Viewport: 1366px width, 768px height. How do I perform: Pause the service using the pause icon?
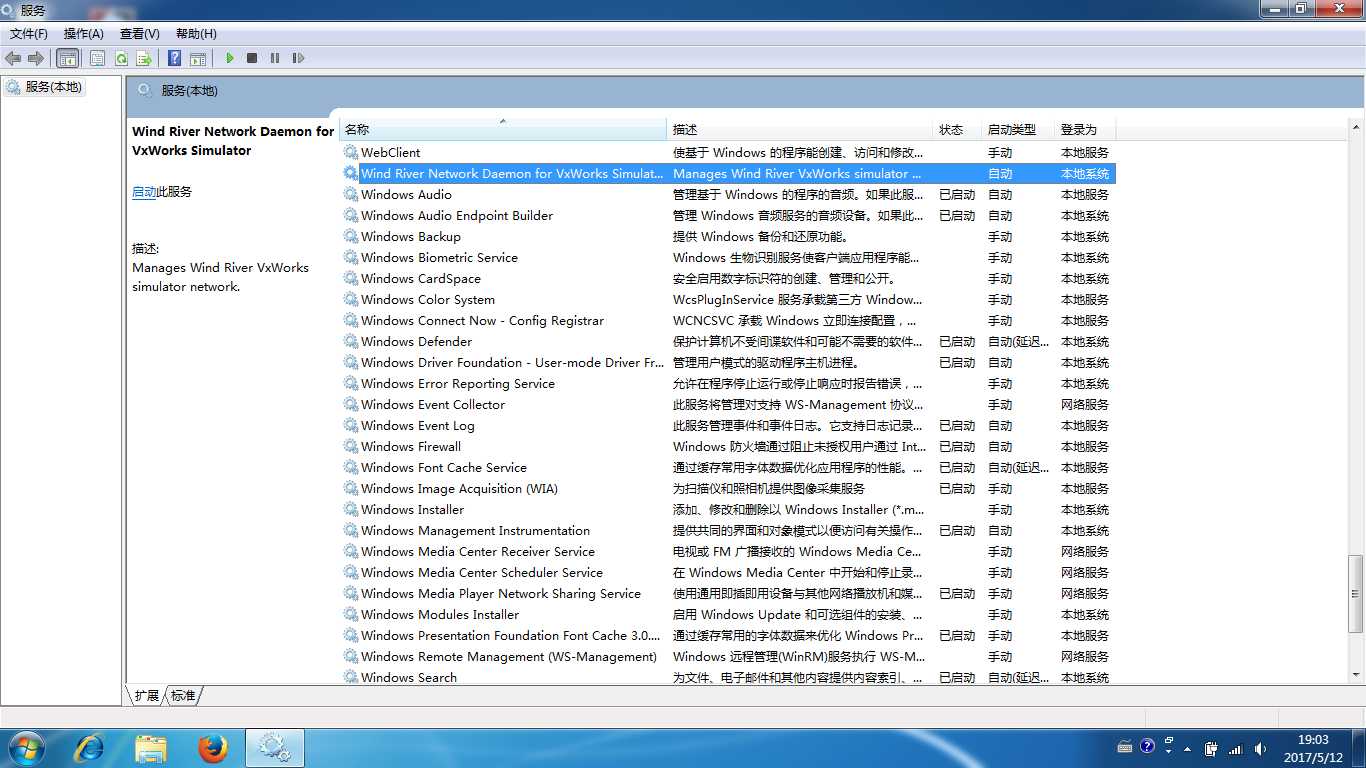[x=275, y=58]
